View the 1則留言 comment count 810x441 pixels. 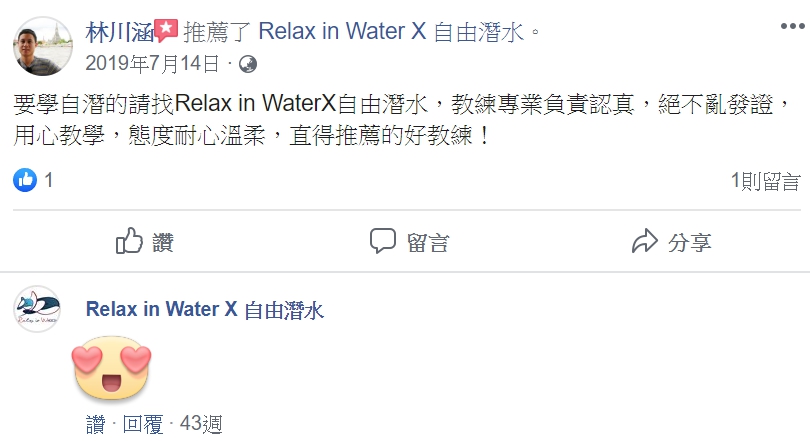coord(766,181)
